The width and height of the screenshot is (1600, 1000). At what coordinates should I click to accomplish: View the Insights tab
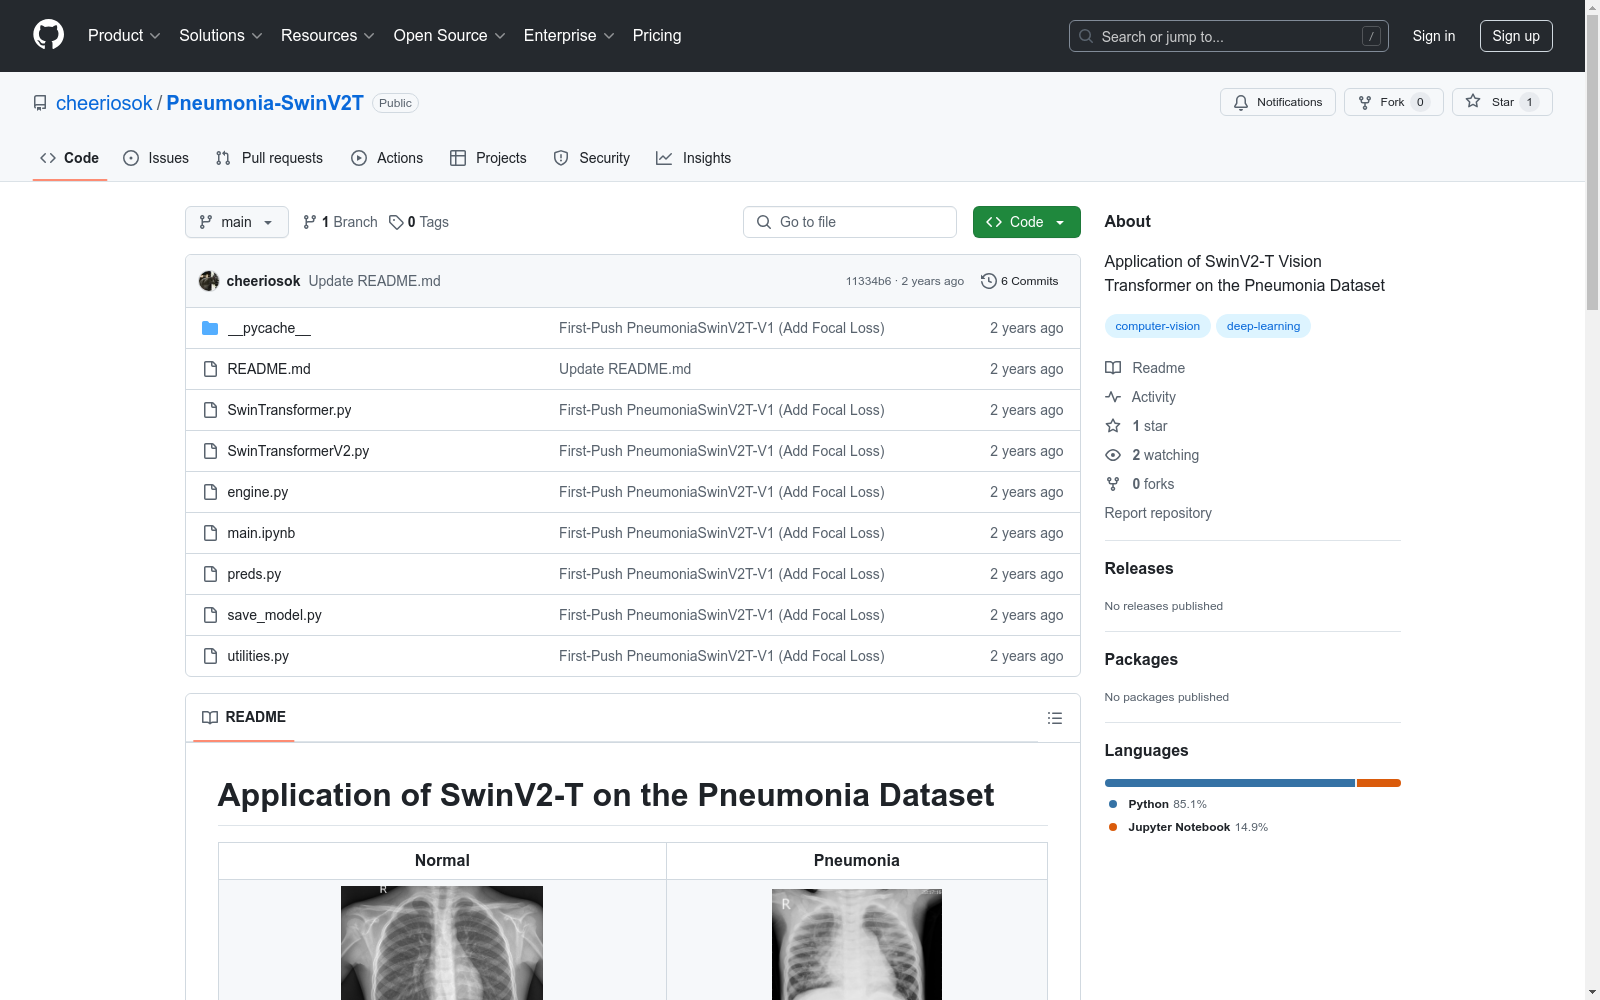(x=694, y=158)
